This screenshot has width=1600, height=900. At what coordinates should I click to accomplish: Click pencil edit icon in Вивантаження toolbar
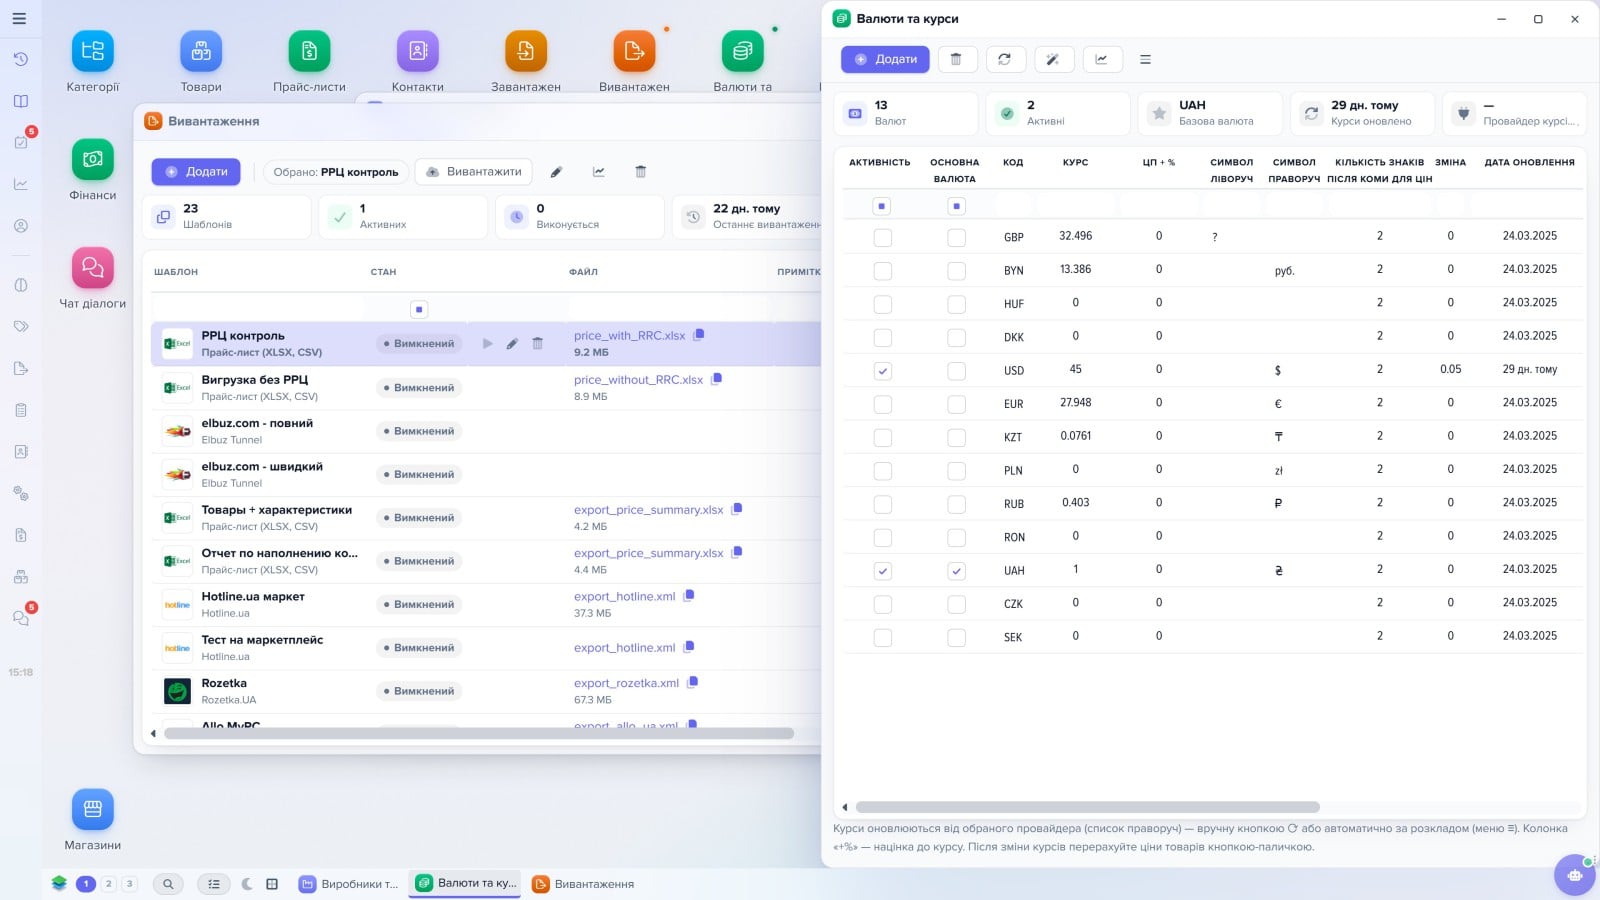pyautogui.click(x=556, y=172)
